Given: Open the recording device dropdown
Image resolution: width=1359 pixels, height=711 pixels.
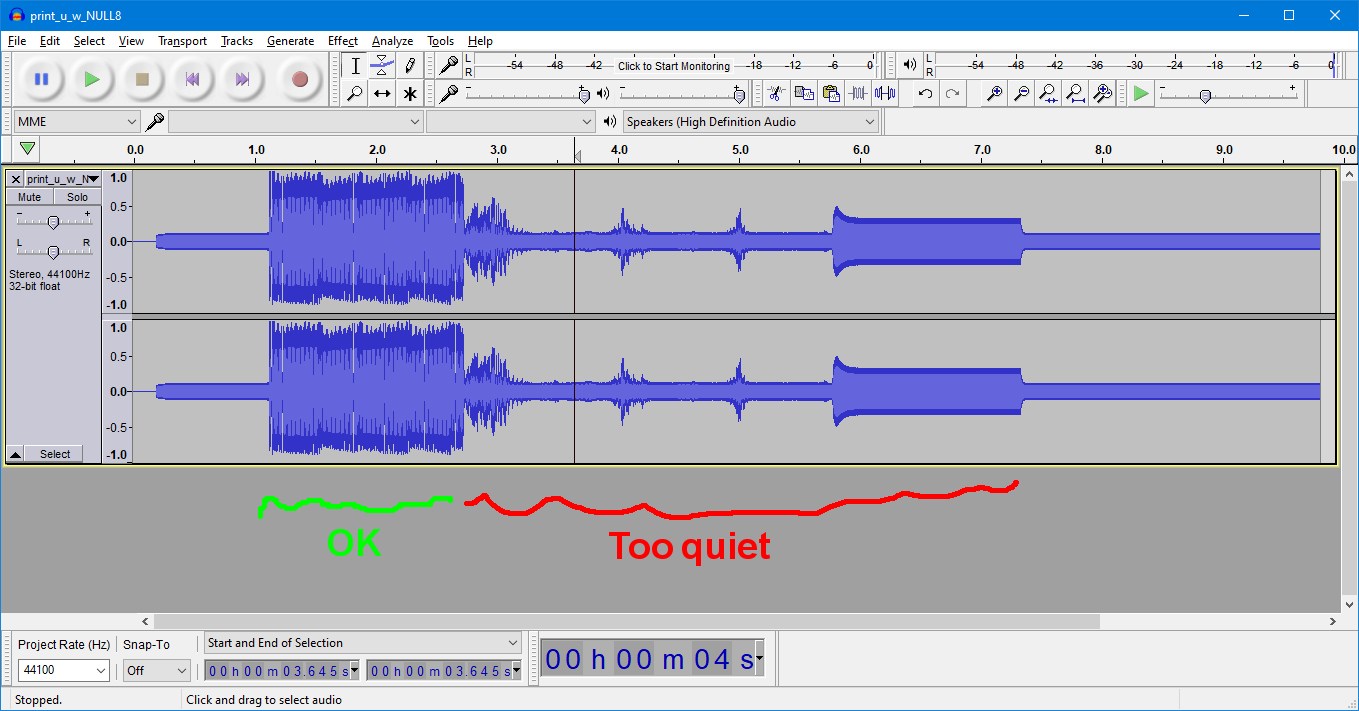Looking at the screenshot, I should tap(296, 121).
